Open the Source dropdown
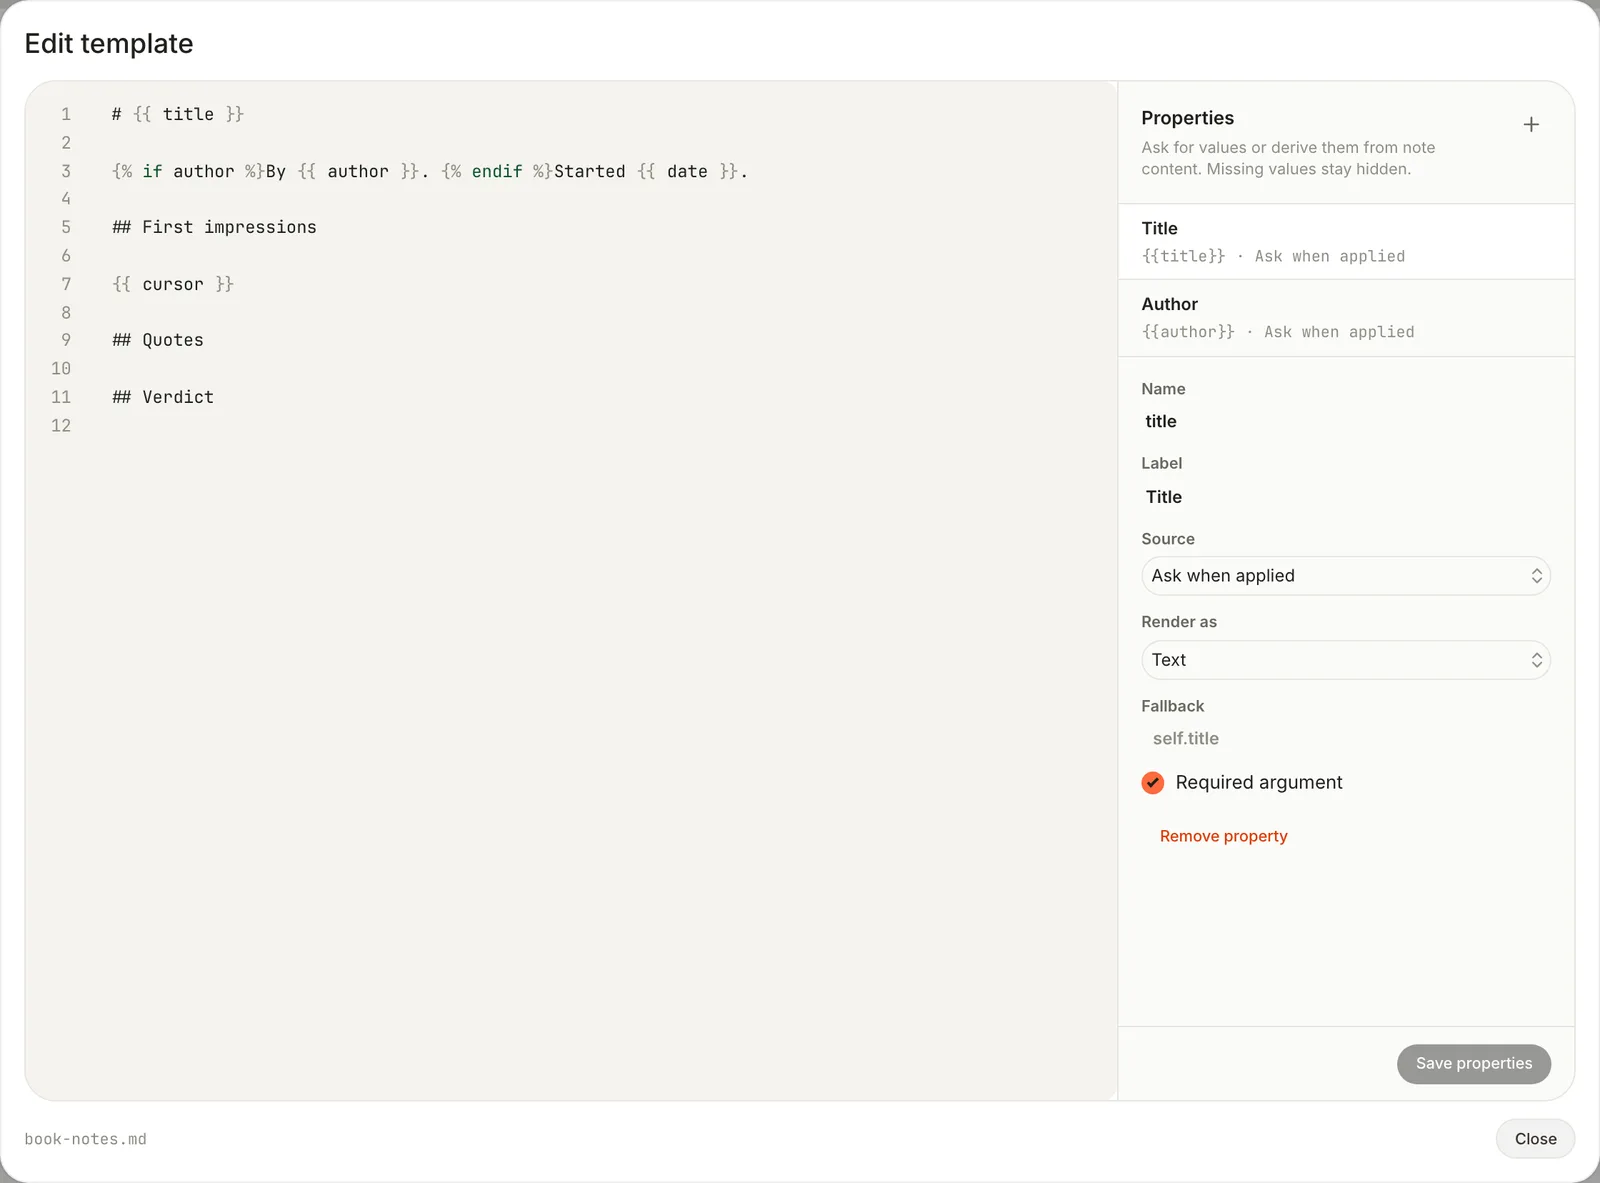This screenshot has width=1600, height=1183. coord(1345,576)
